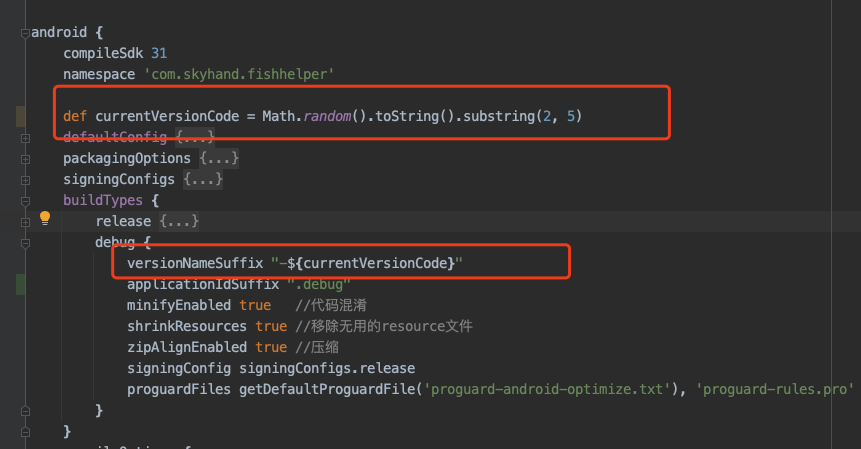Click the light bulb intention icon
The image size is (861, 449).
[x=45, y=218]
